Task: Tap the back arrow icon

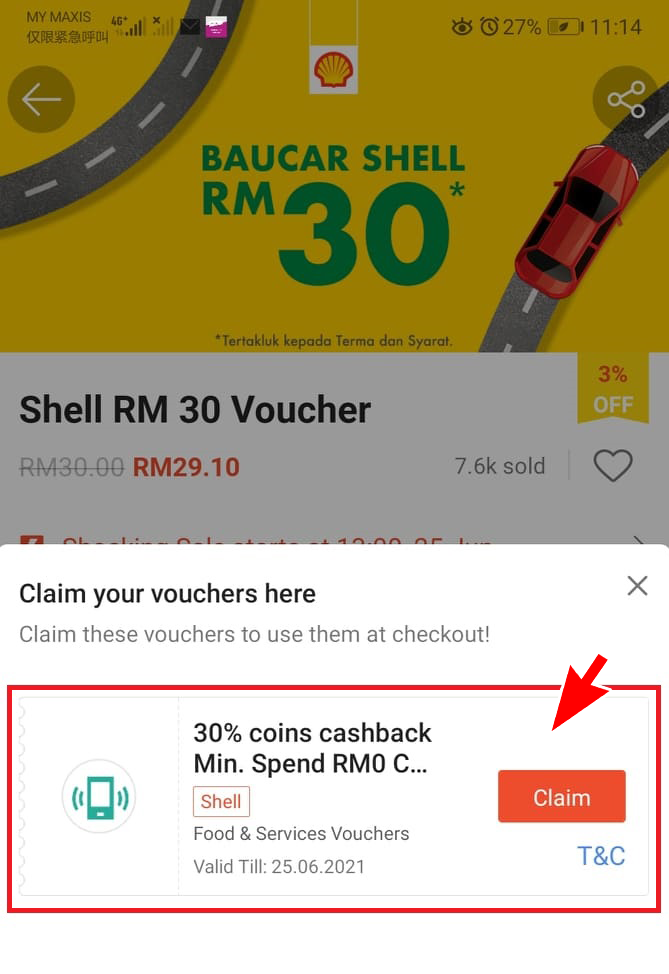Action: (x=41, y=99)
